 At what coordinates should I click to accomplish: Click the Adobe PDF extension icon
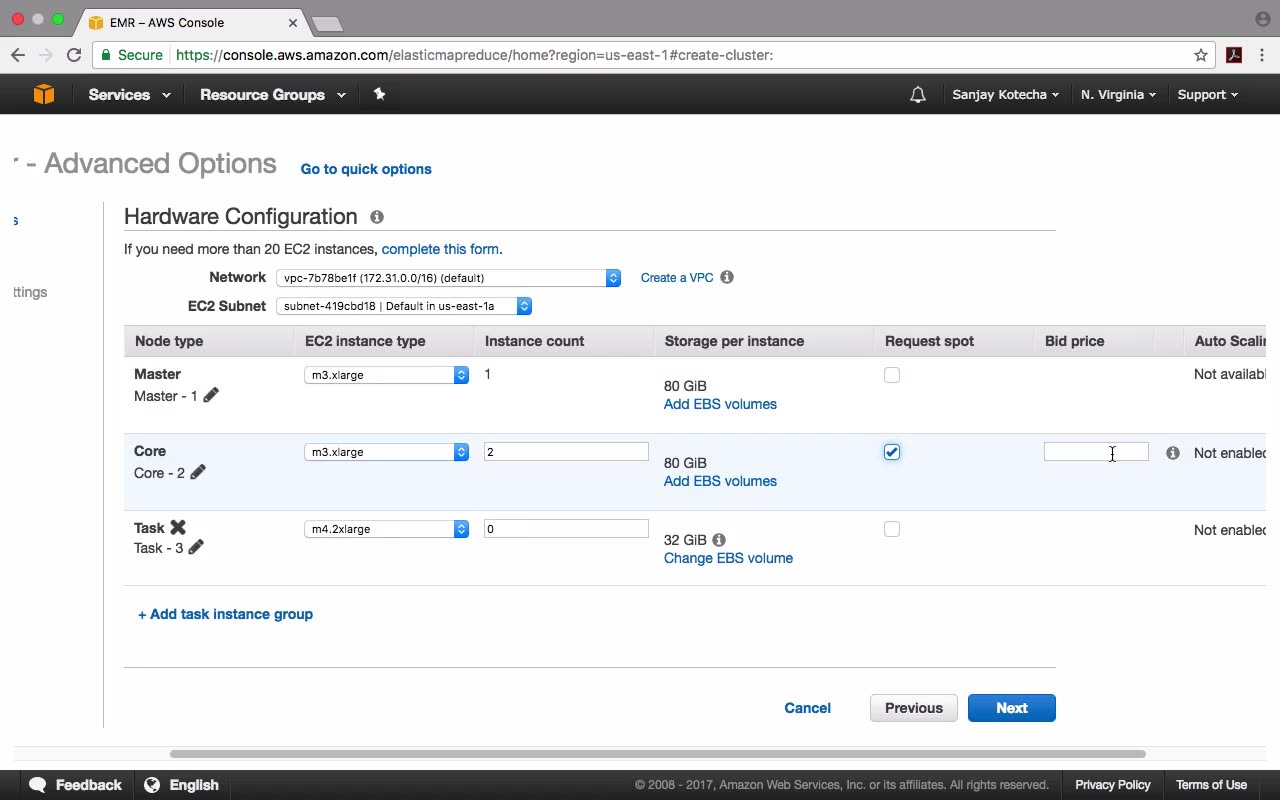point(1234,55)
